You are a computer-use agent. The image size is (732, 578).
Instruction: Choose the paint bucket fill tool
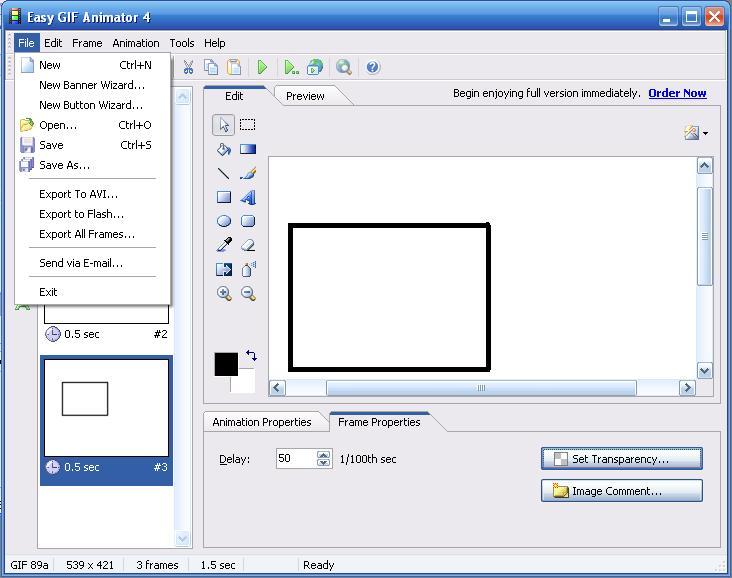click(x=224, y=149)
